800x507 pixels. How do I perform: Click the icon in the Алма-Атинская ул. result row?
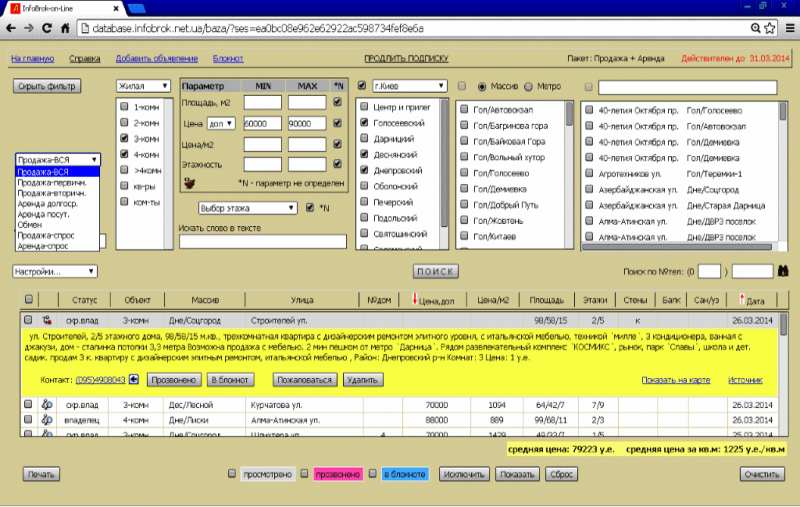[47, 420]
